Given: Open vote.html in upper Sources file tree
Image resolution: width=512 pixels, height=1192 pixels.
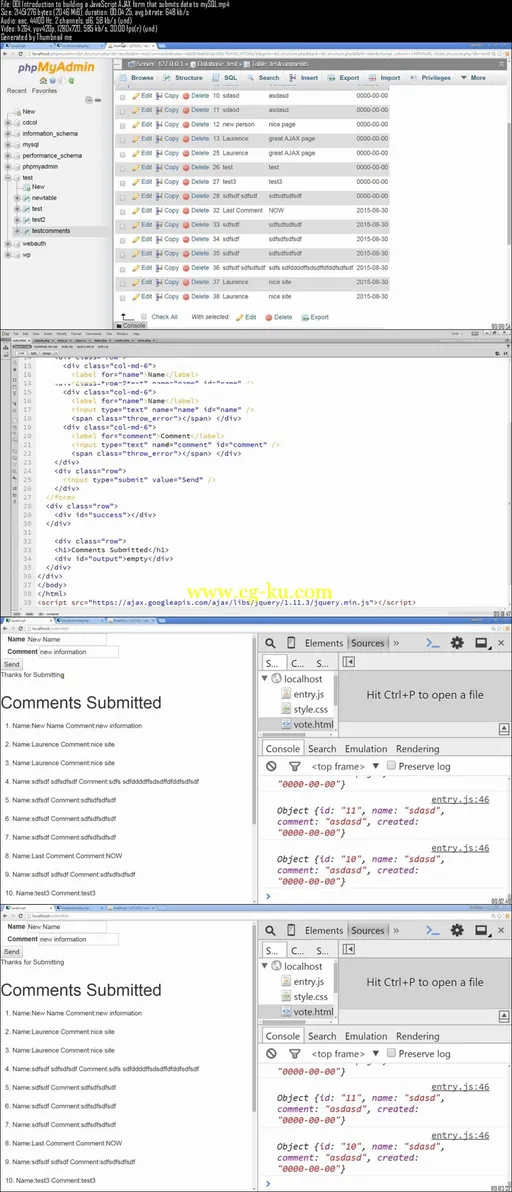Looking at the screenshot, I should [313, 724].
